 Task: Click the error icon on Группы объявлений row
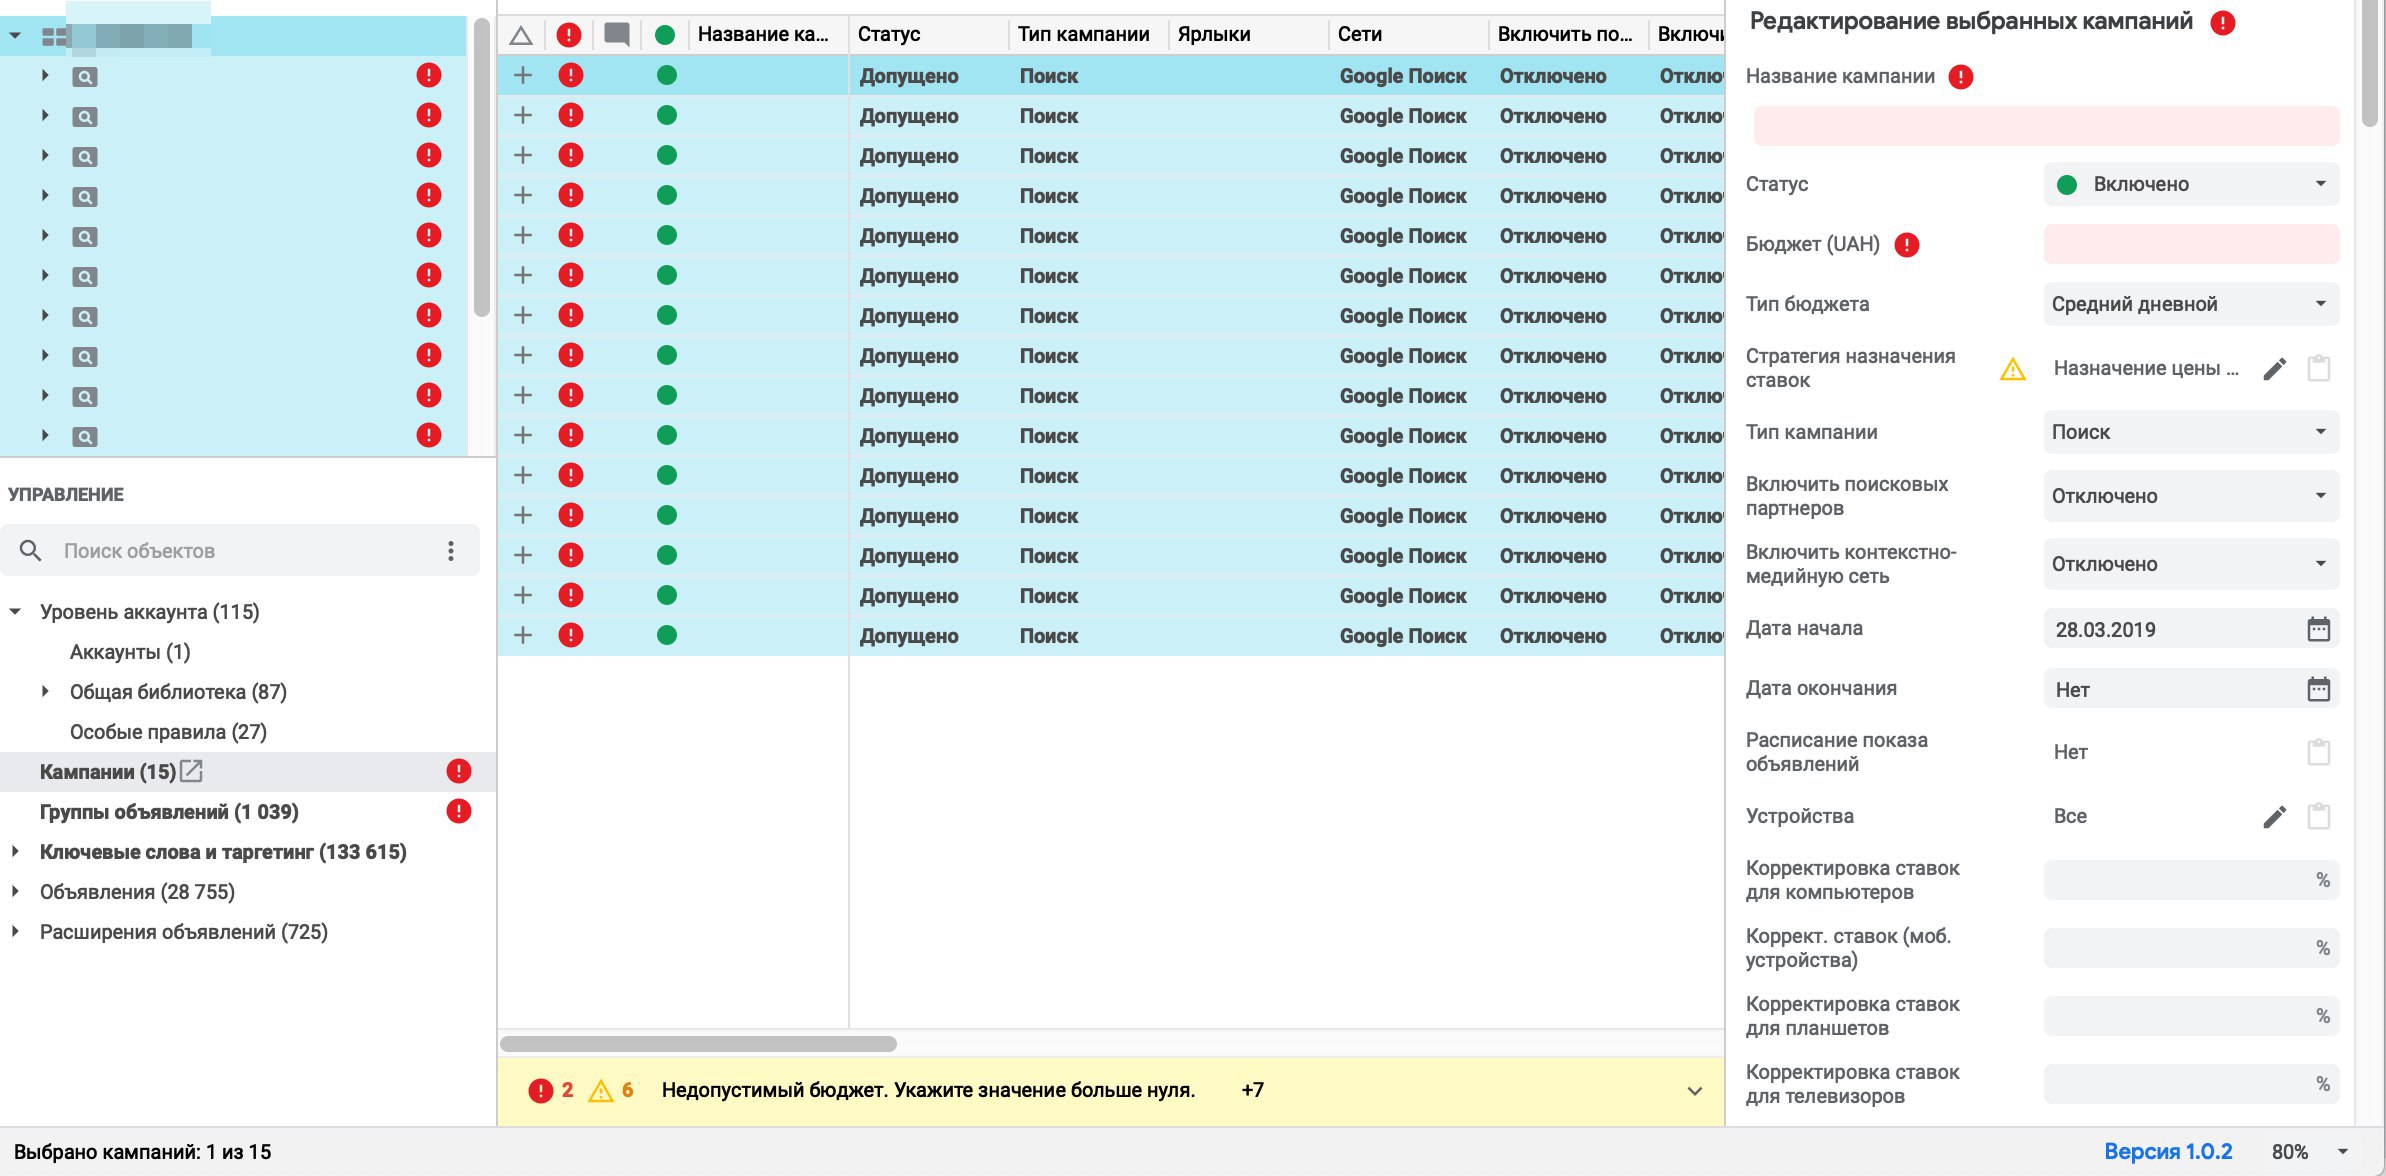[x=458, y=811]
